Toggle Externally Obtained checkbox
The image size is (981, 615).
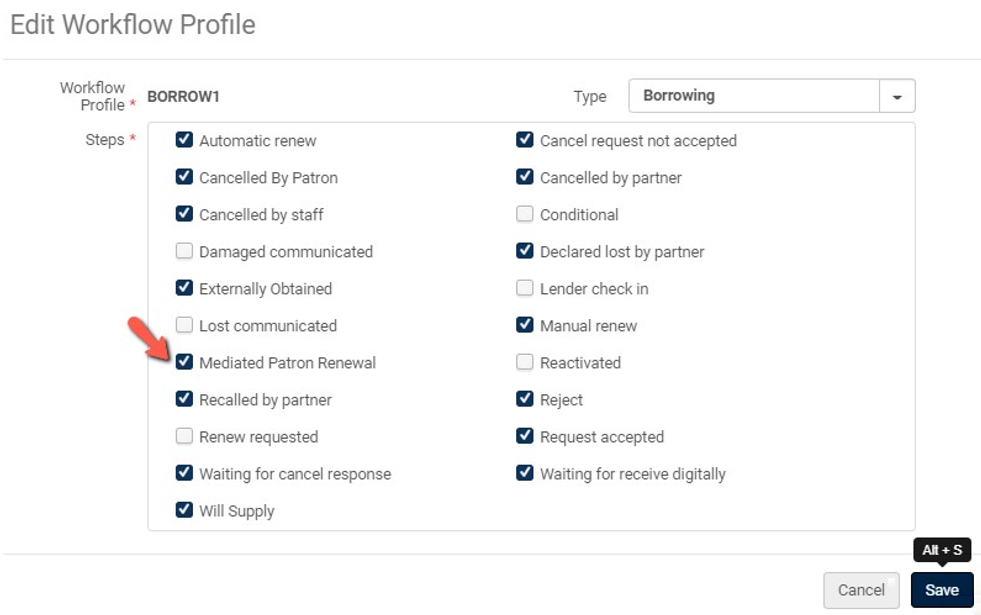click(184, 288)
